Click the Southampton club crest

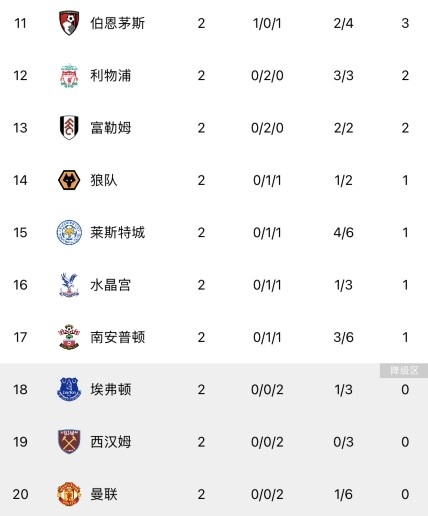pos(69,337)
